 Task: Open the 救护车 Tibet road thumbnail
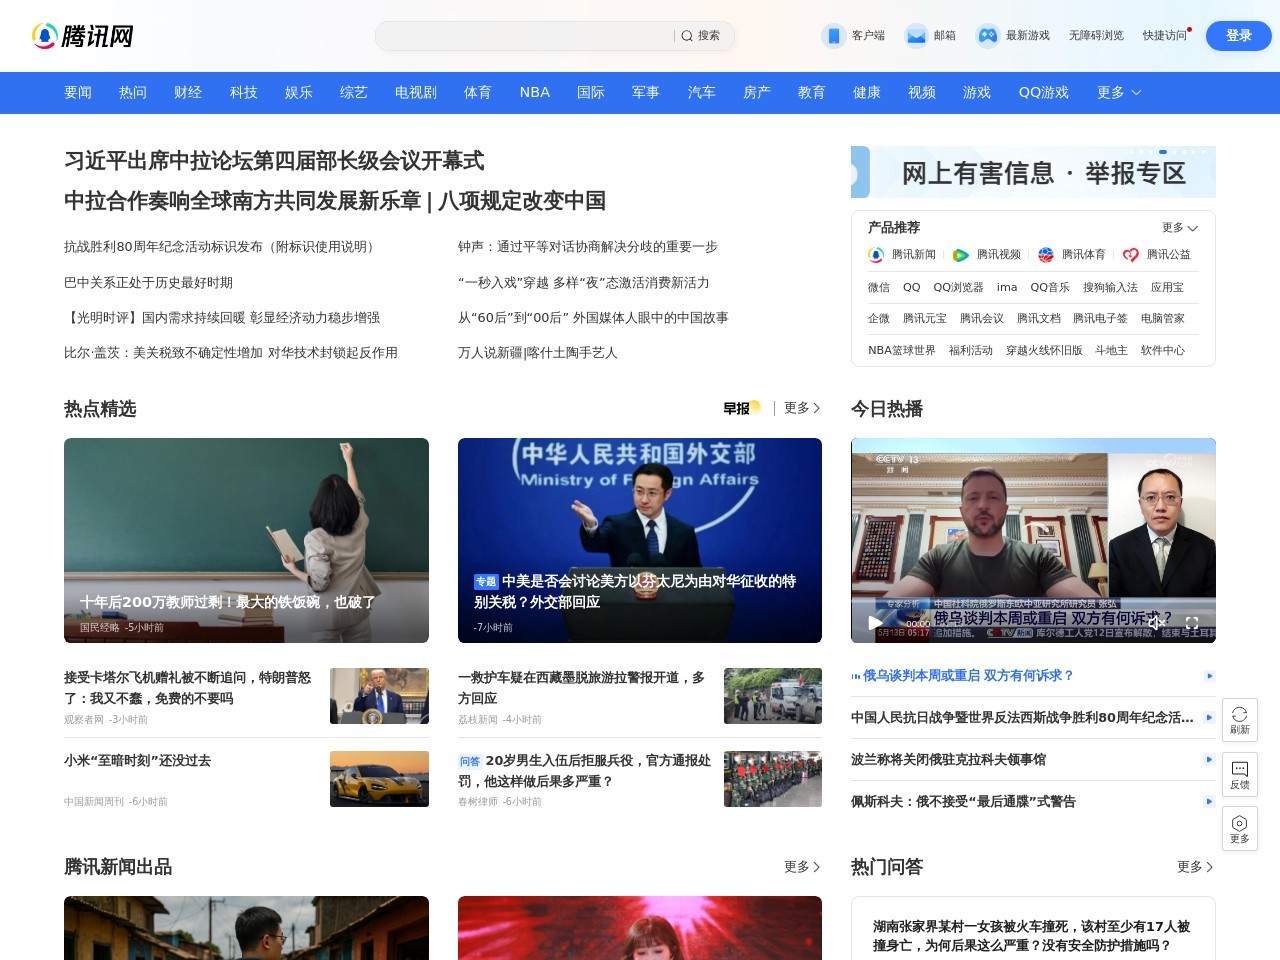point(773,696)
